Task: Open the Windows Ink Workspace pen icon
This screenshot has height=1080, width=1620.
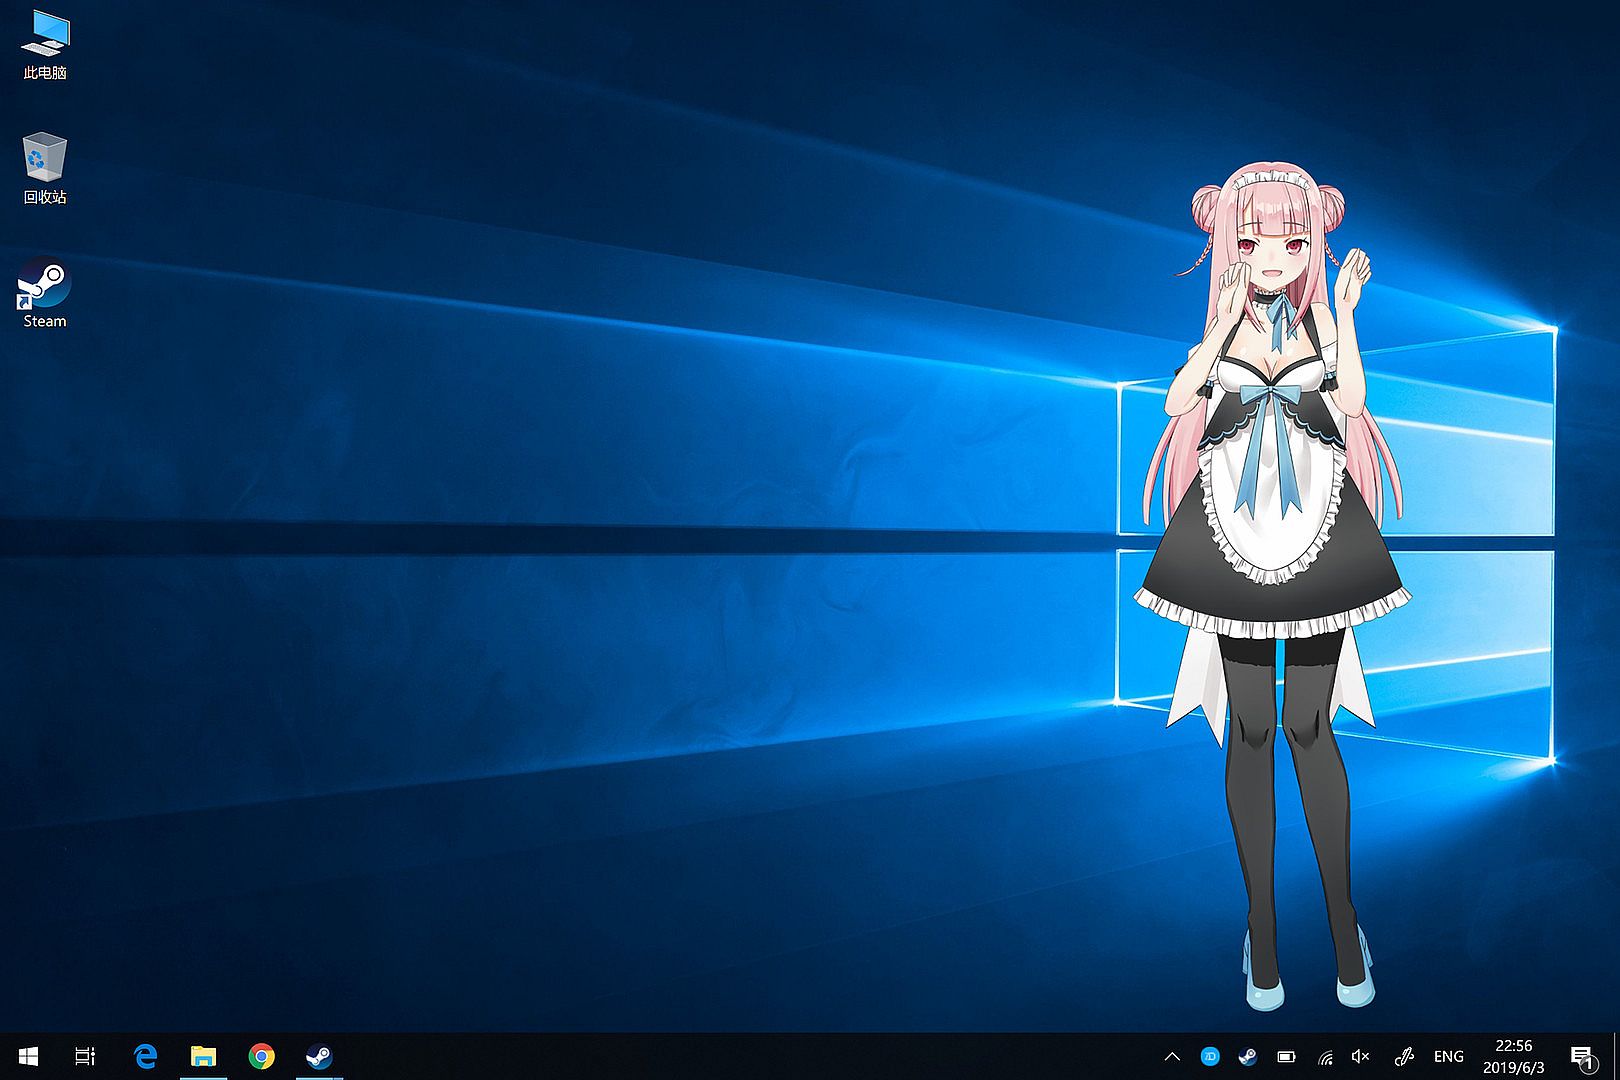Action: click(1404, 1056)
